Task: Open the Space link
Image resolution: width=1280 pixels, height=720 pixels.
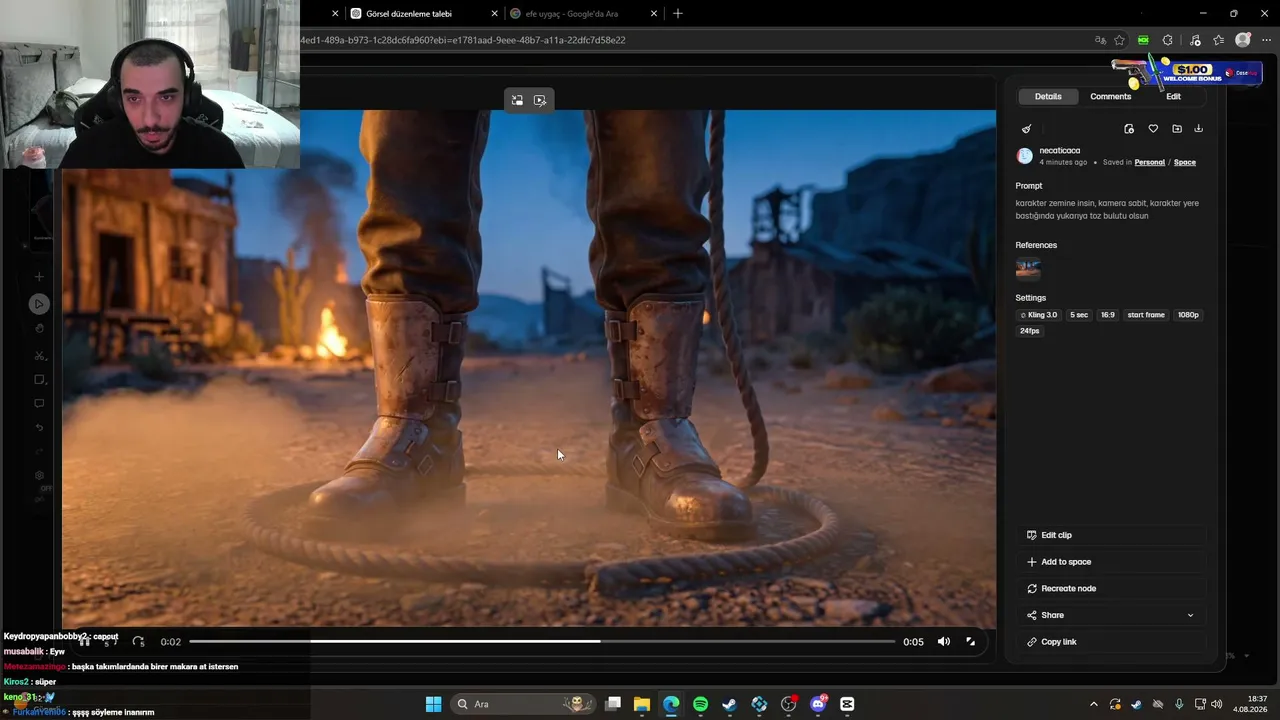Action: click(1185, 162)
